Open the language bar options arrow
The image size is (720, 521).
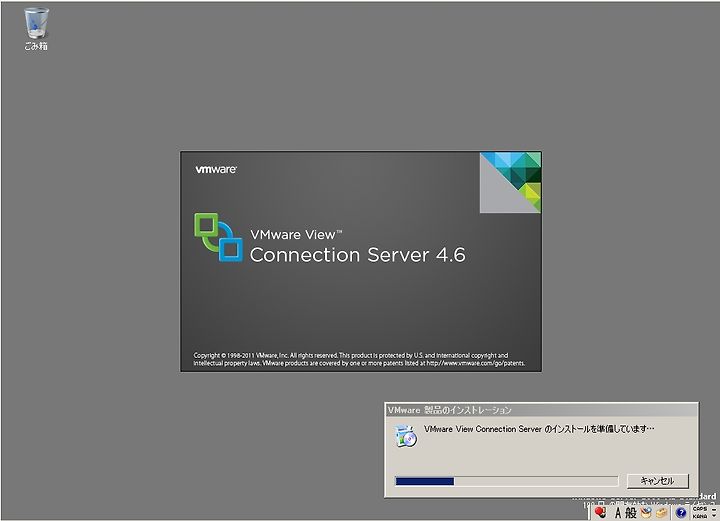point(714,516)
